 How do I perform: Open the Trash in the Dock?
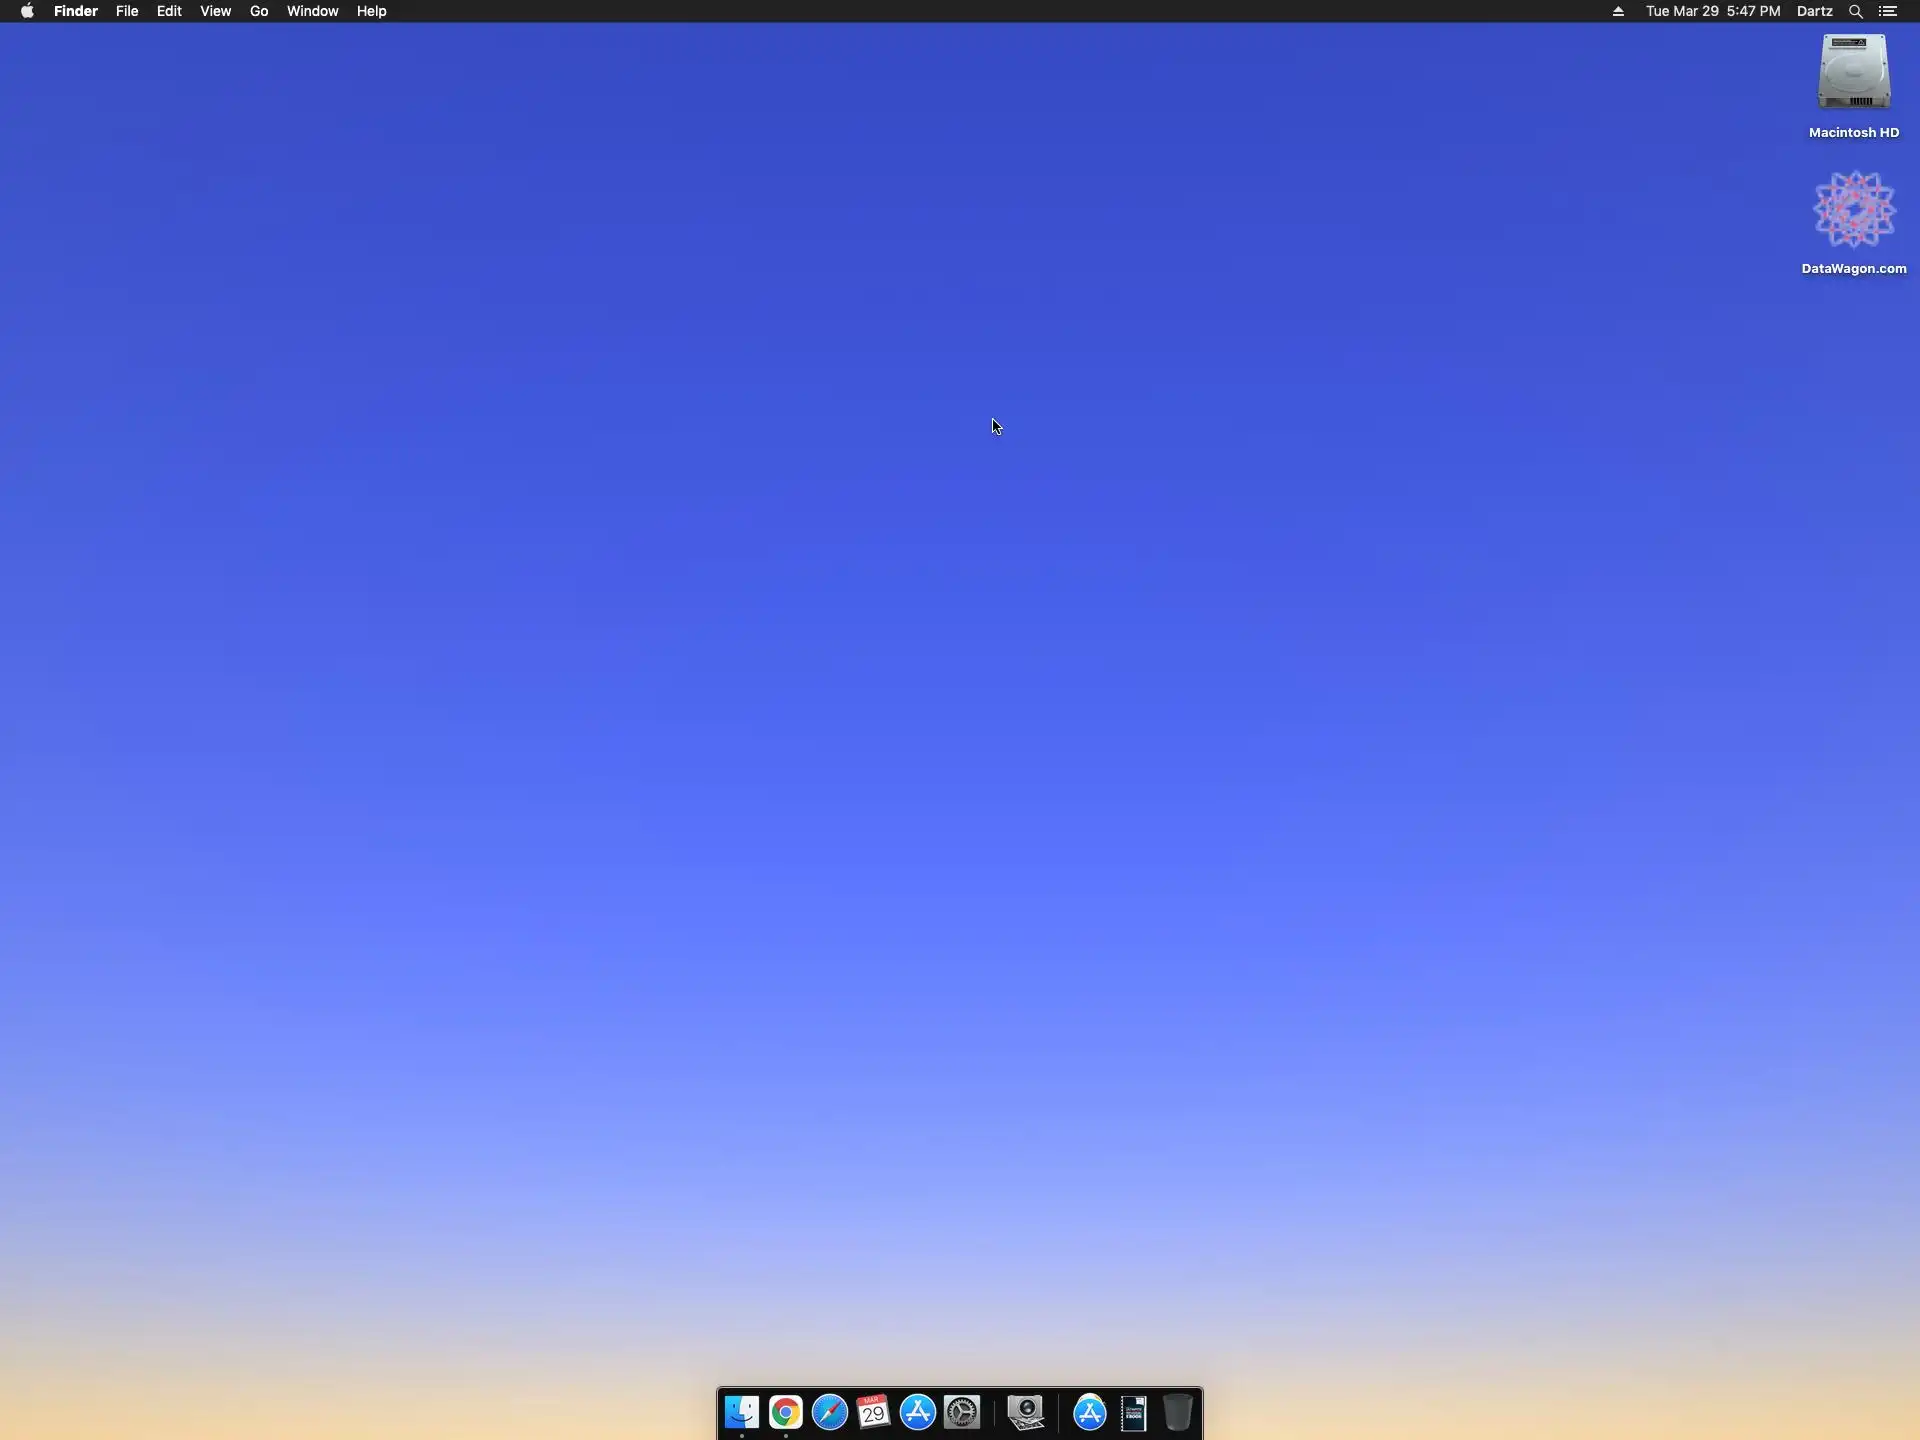[1178, 1412]
